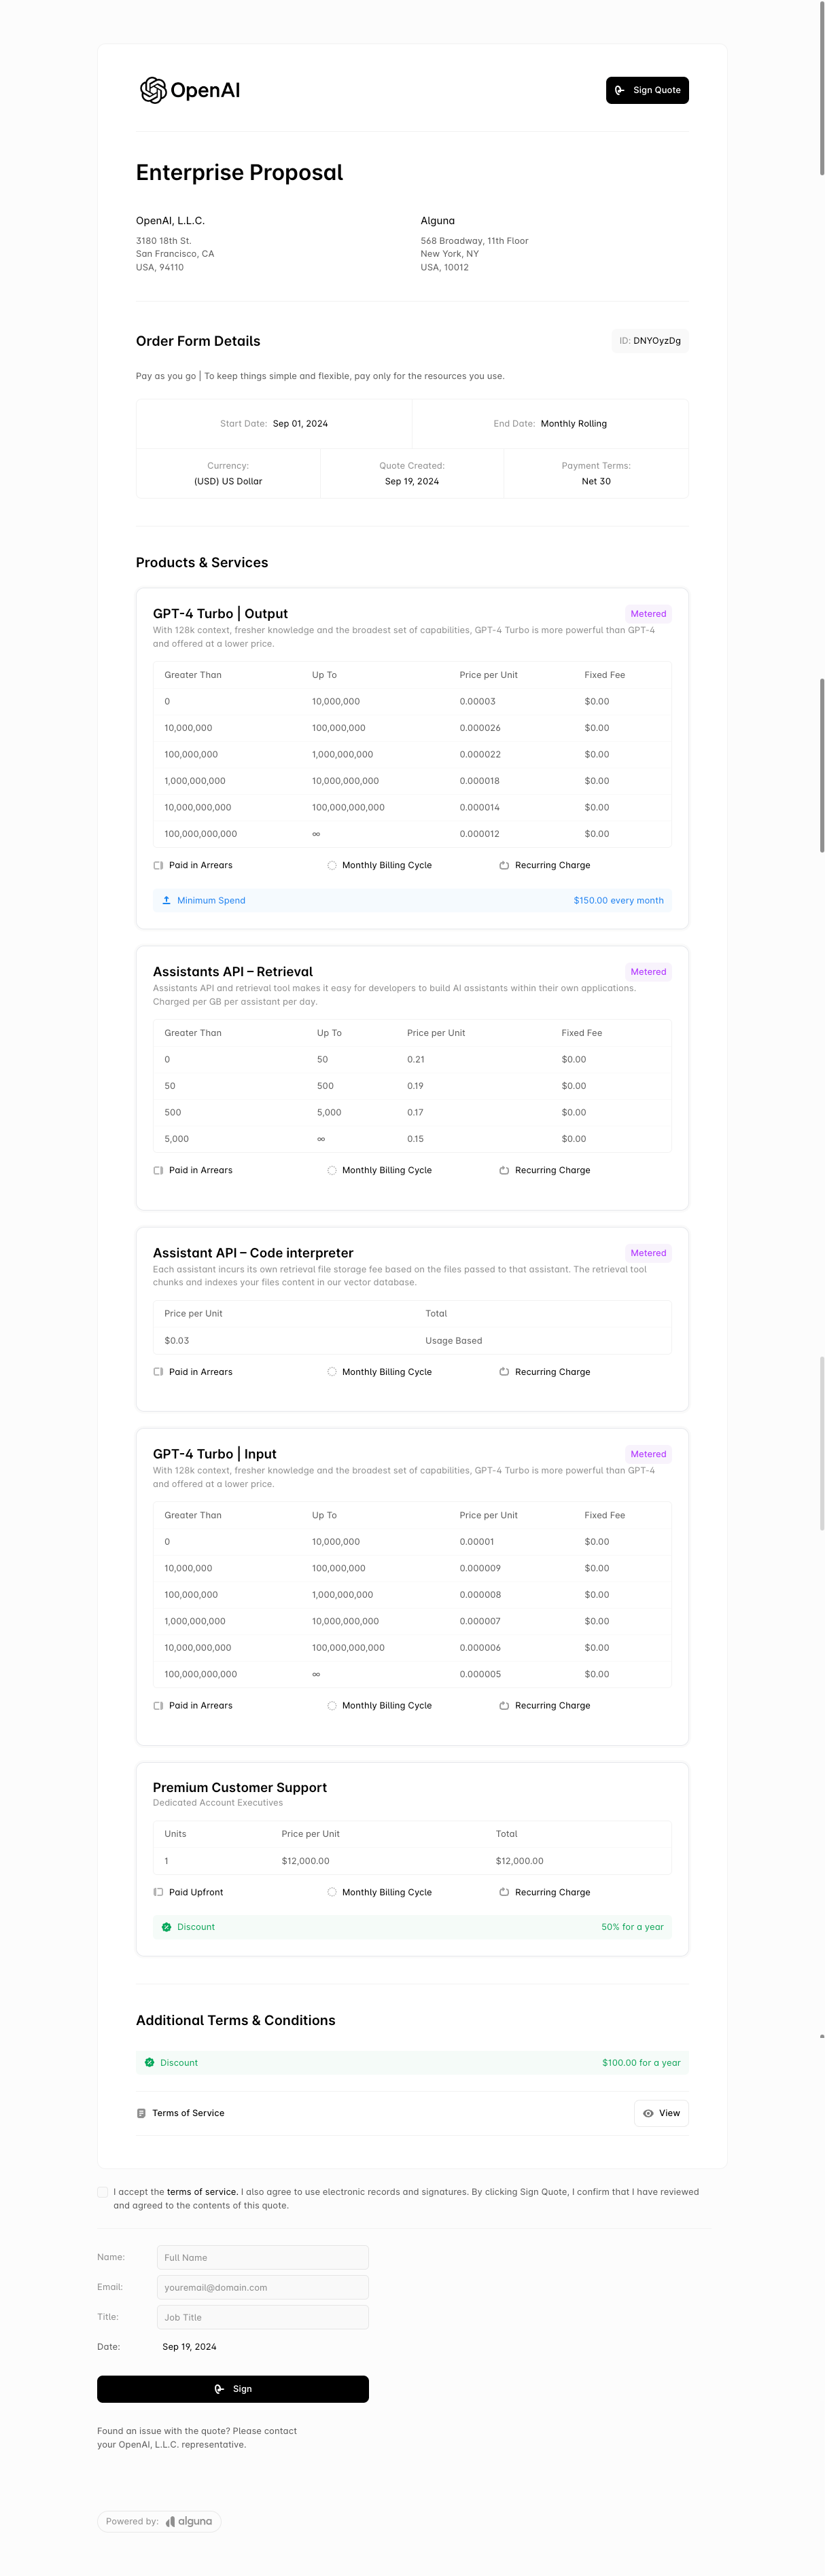This screenshot has height=2576, width=825.
Task: Click the $100.00 for a year discount text
Action: click(641, 2063)
